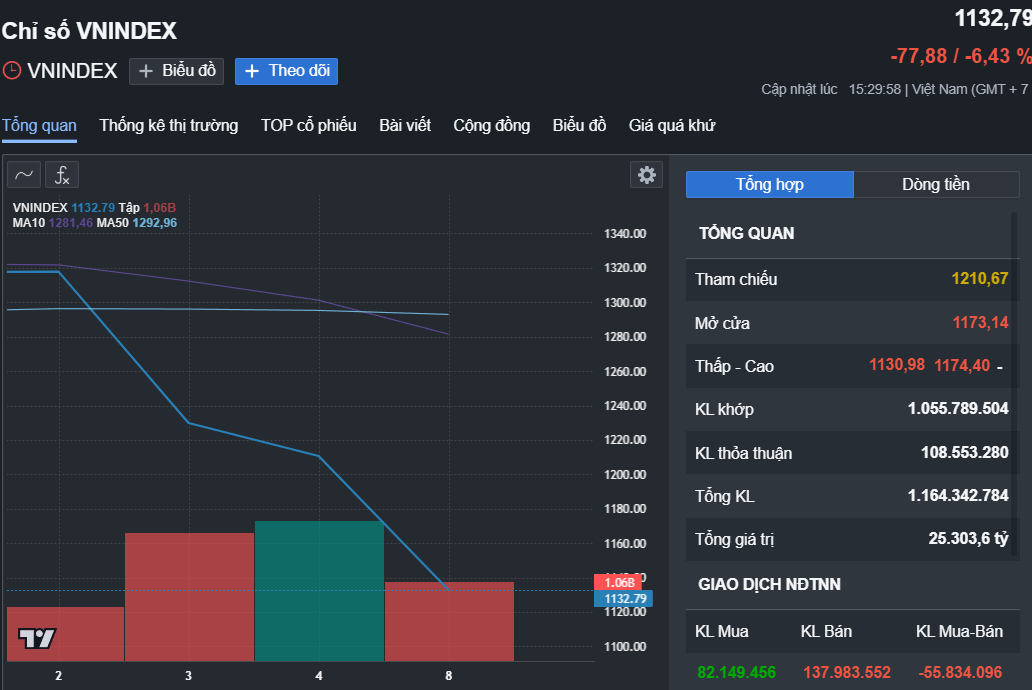
Task: Open the chart line-style selector icon
Action: coord(24,175)
